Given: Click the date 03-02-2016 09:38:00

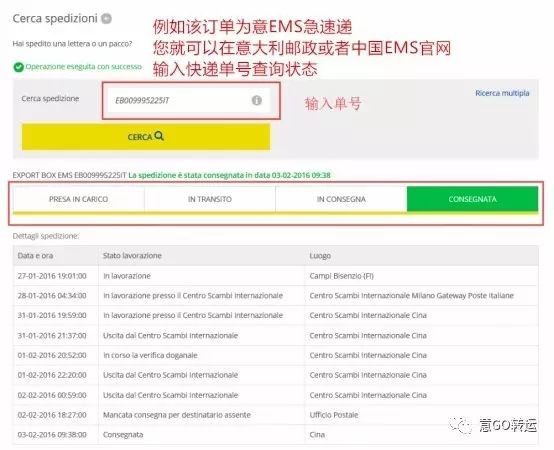Looking at the screenshot, I should (x=52, y=434).
